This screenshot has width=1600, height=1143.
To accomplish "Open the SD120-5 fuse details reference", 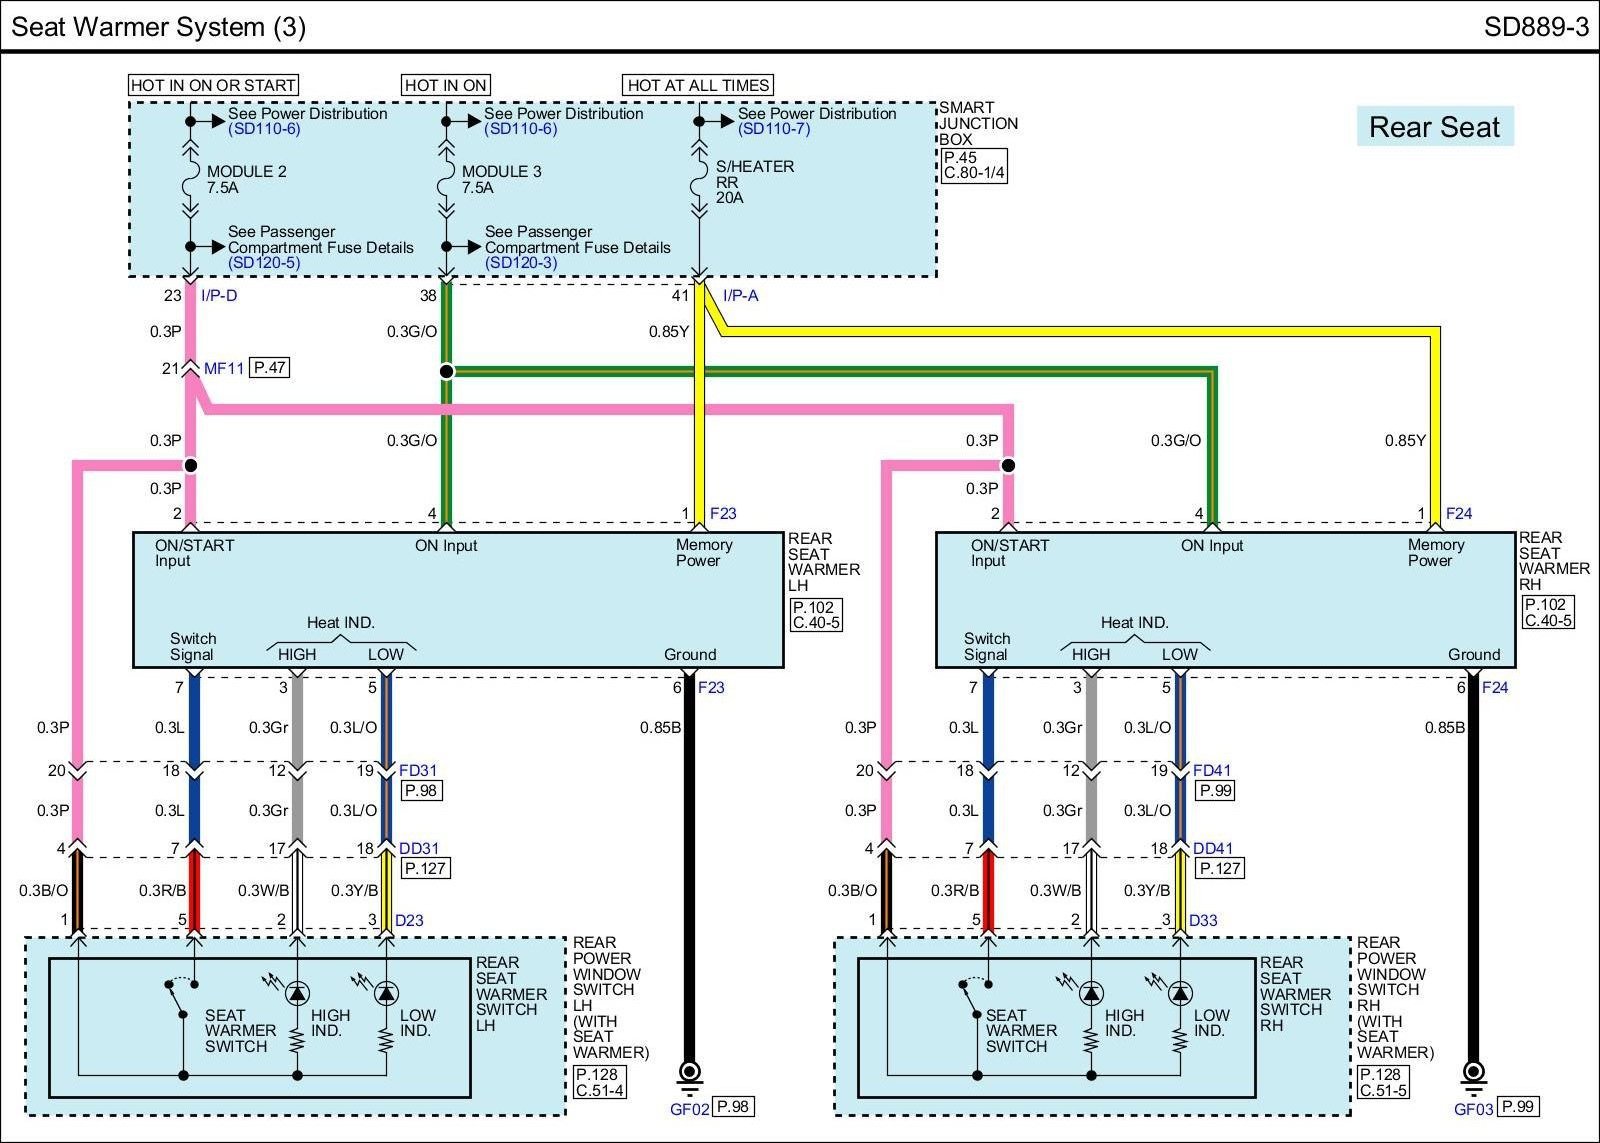I will click(x=264, y=263).
